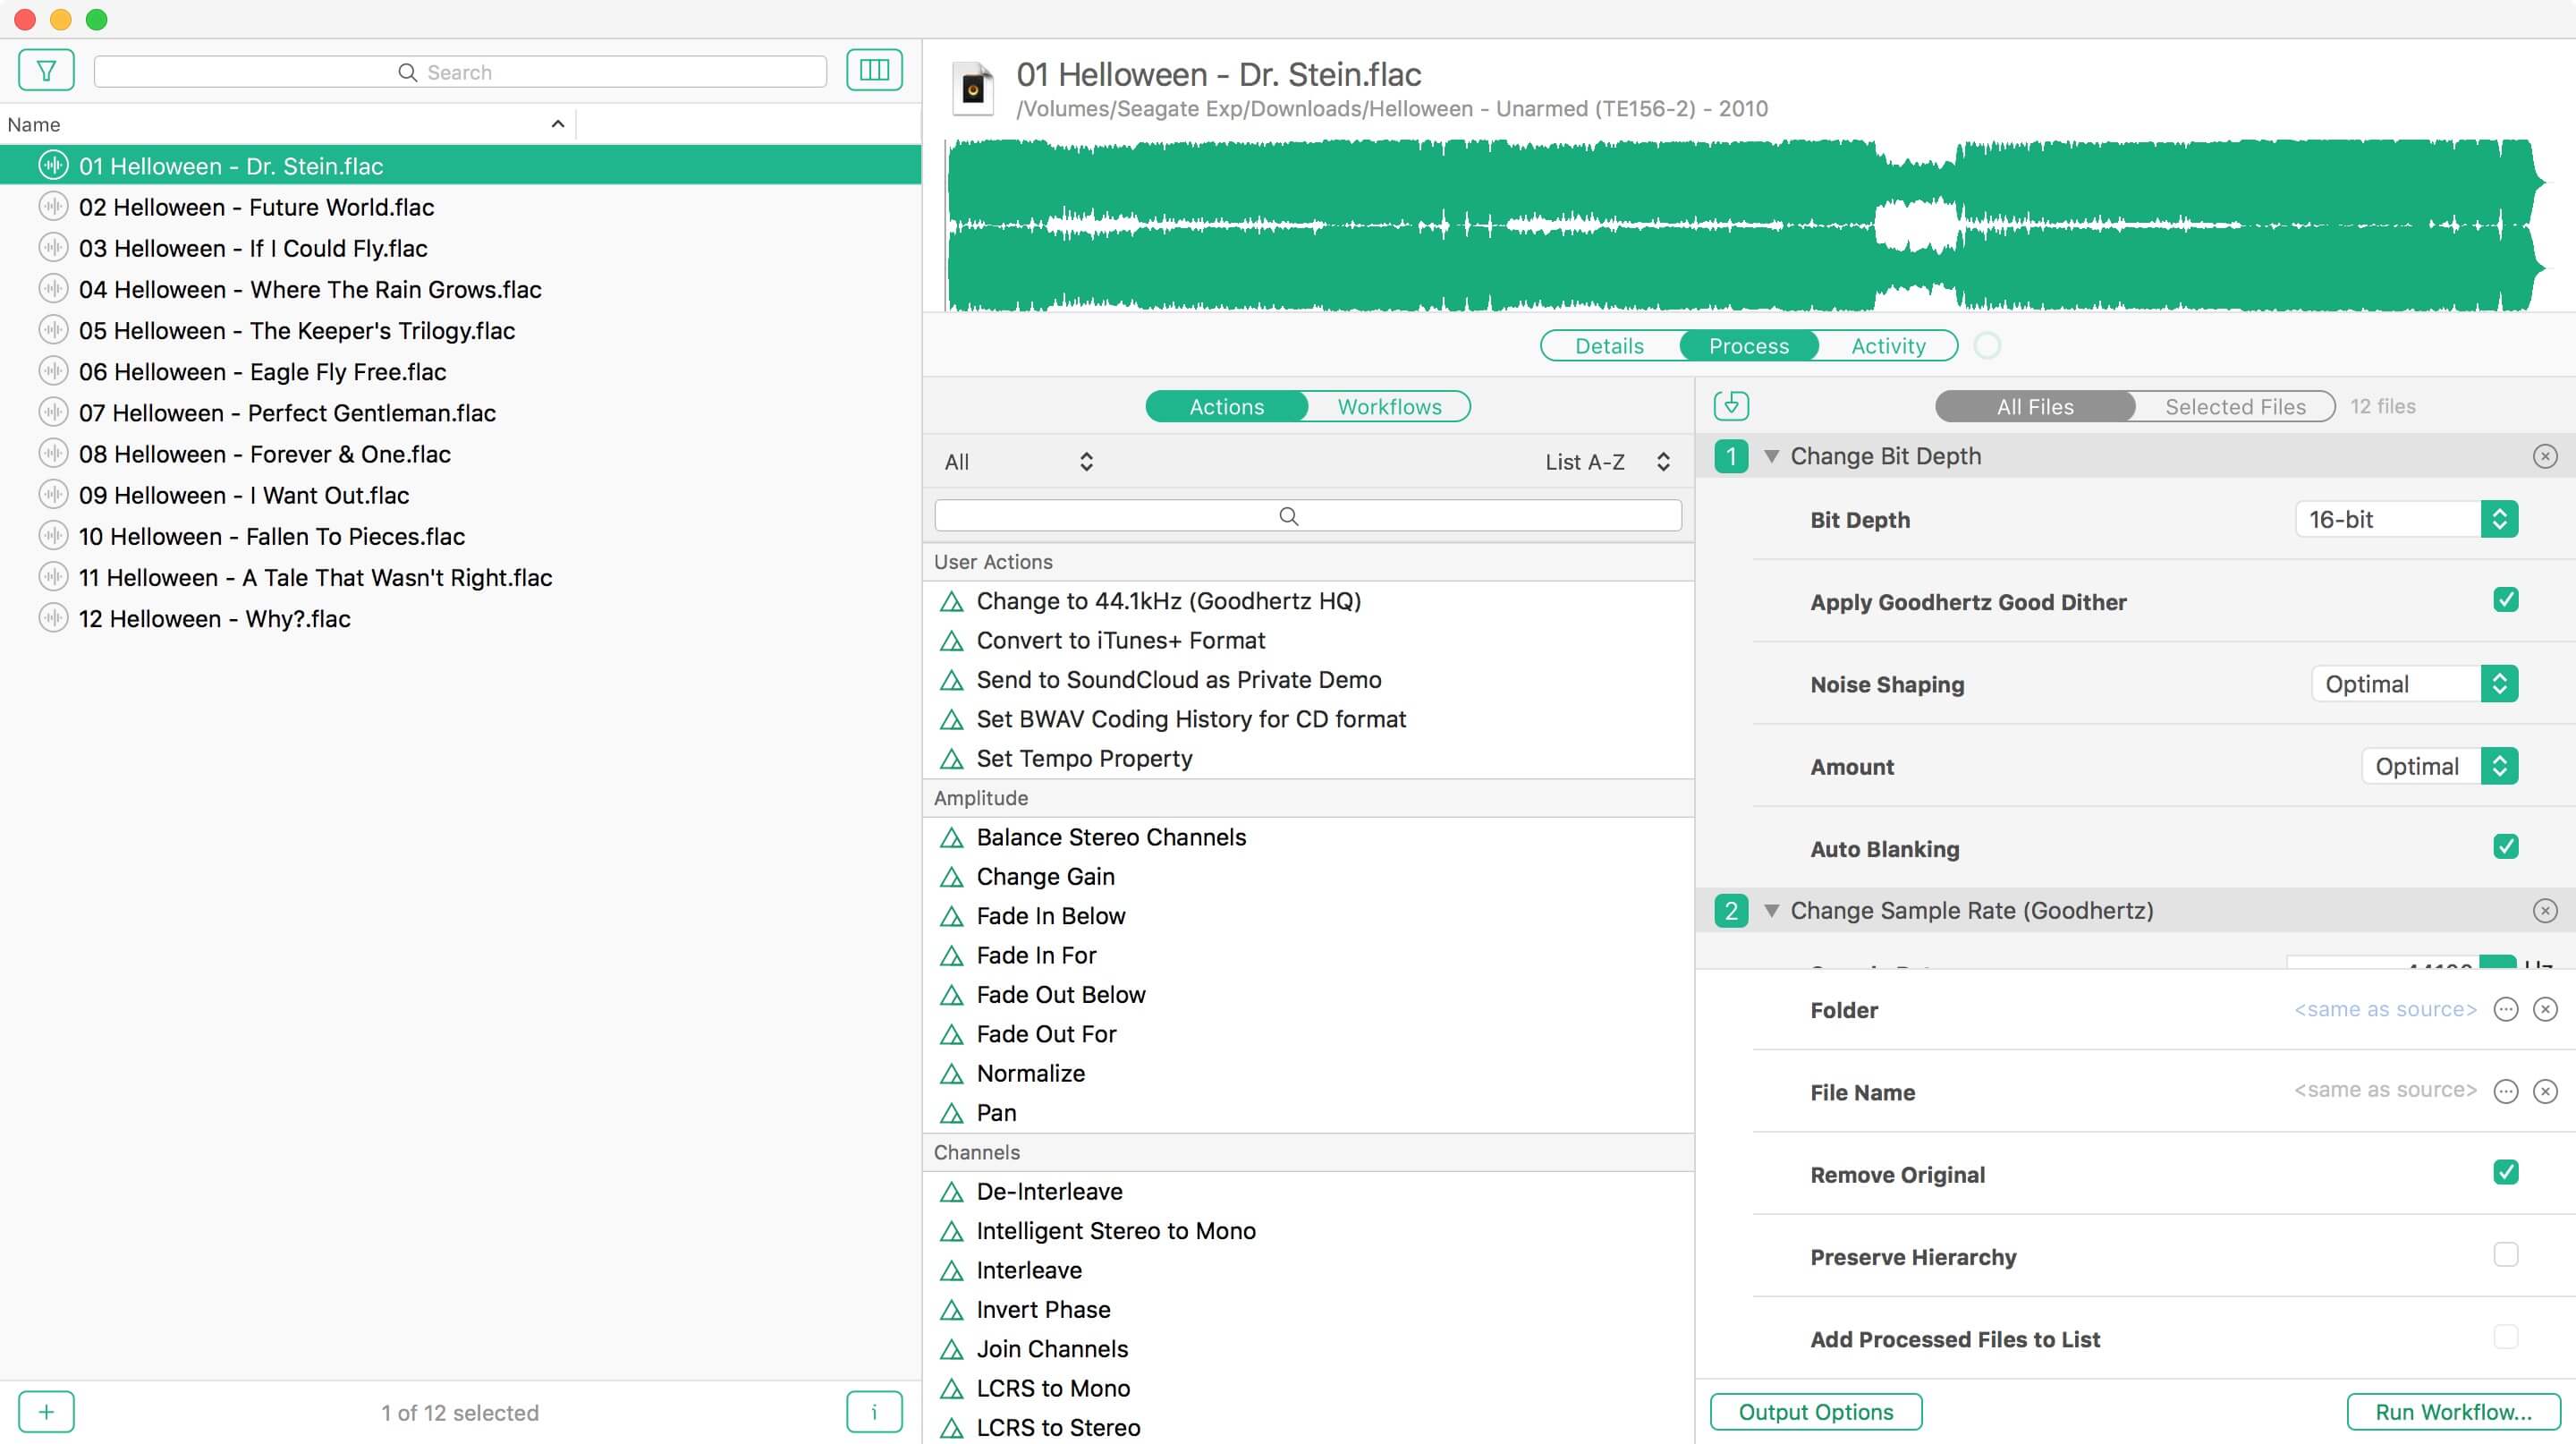Viewport: 2576px width, 1444px height.
Task: Select 12 Helloween - Why?.flac
Action: [x=460, y=619]
